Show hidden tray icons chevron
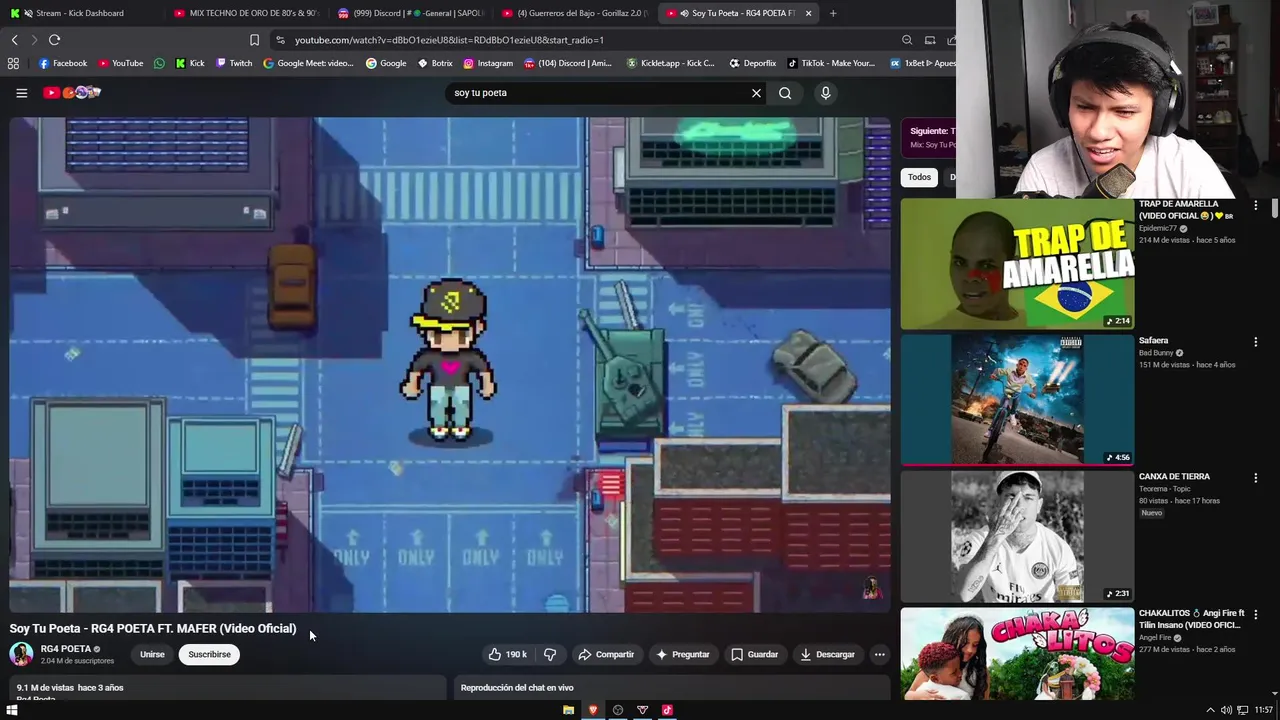The width and height of the screenshot is (1280, 720). 1210,710
